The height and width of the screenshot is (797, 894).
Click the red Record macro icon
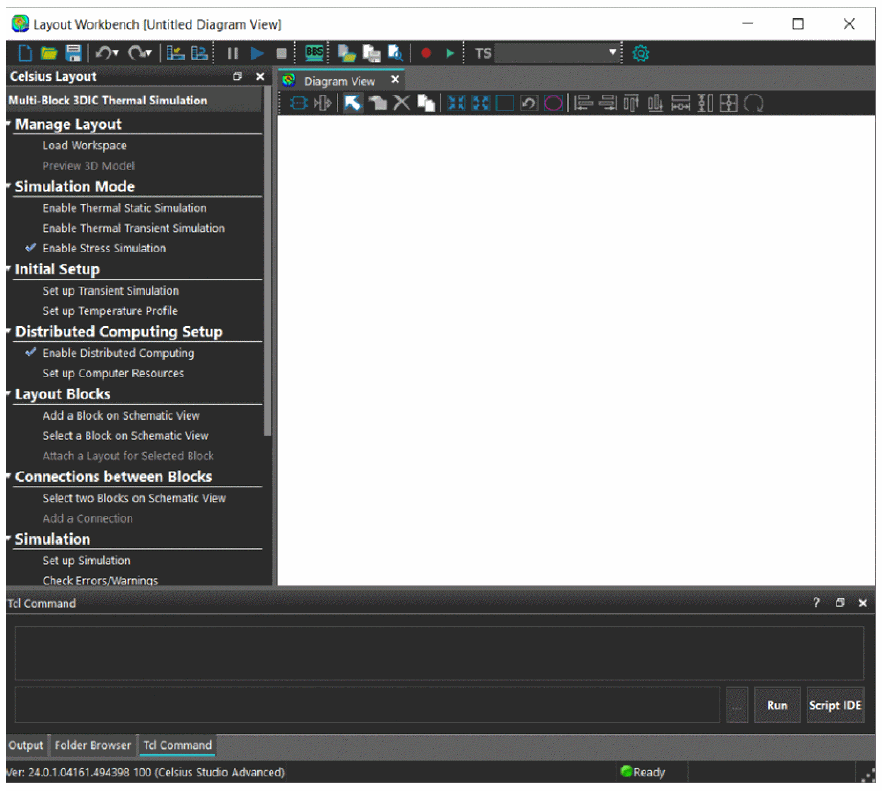click(425, 53)
